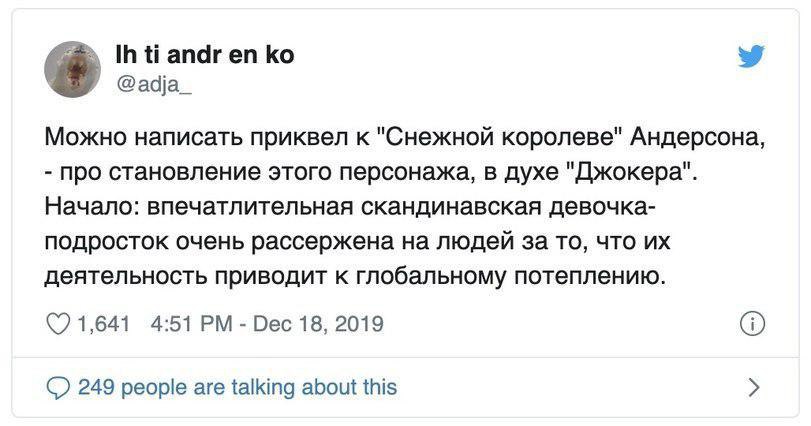Image resolution: width=811 pixels, height=426 pixels.
Task: Click the 4:51 PM - Dec 18, 2019 timestamp
Action: tap(267, 324)
